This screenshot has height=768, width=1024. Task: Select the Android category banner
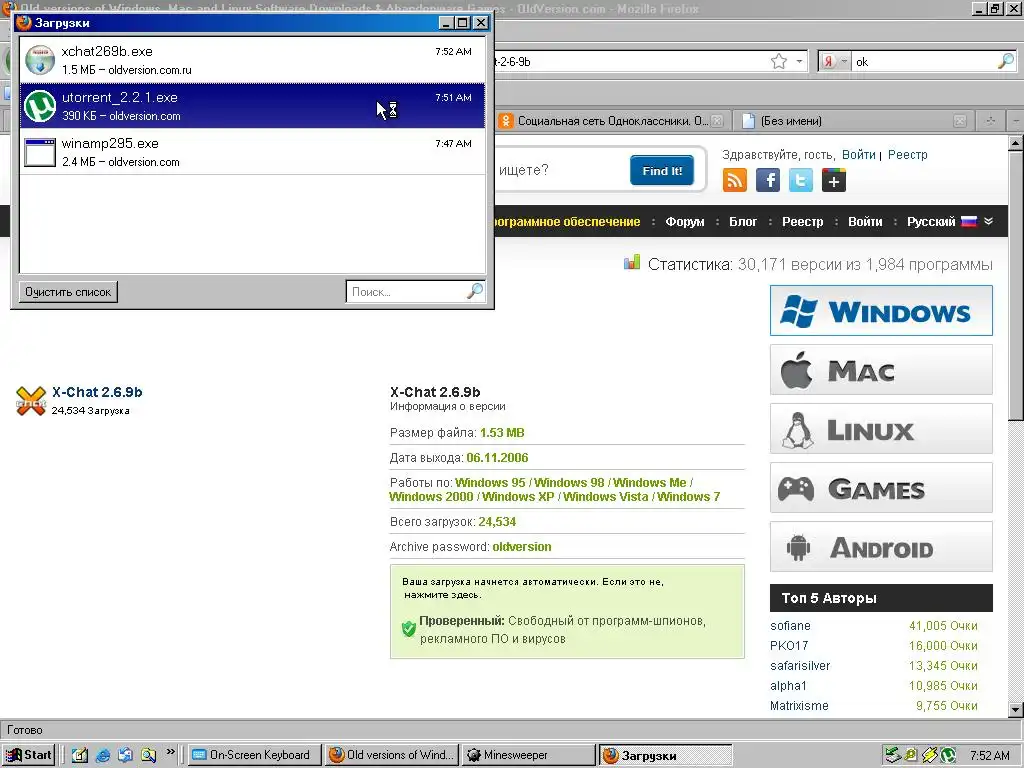[881, 547]
